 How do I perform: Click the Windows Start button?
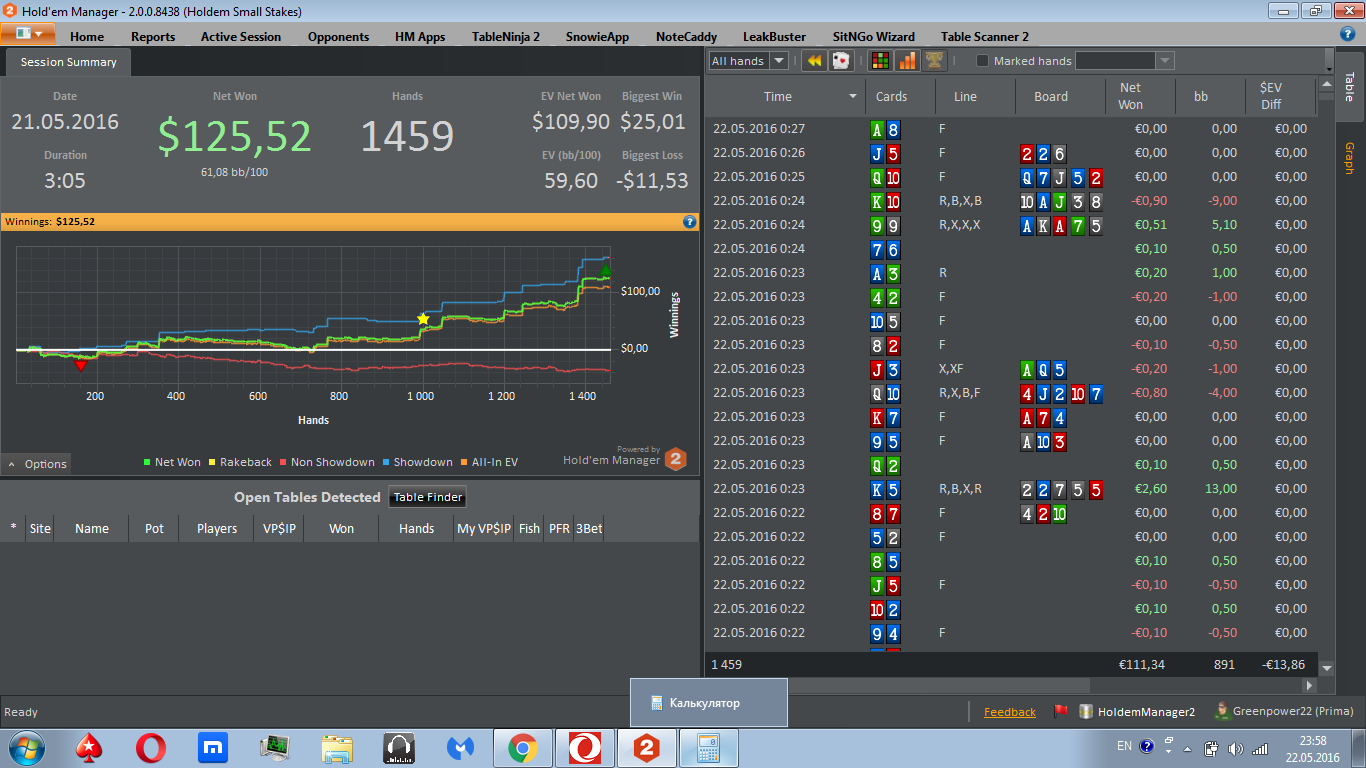[27, 747]
